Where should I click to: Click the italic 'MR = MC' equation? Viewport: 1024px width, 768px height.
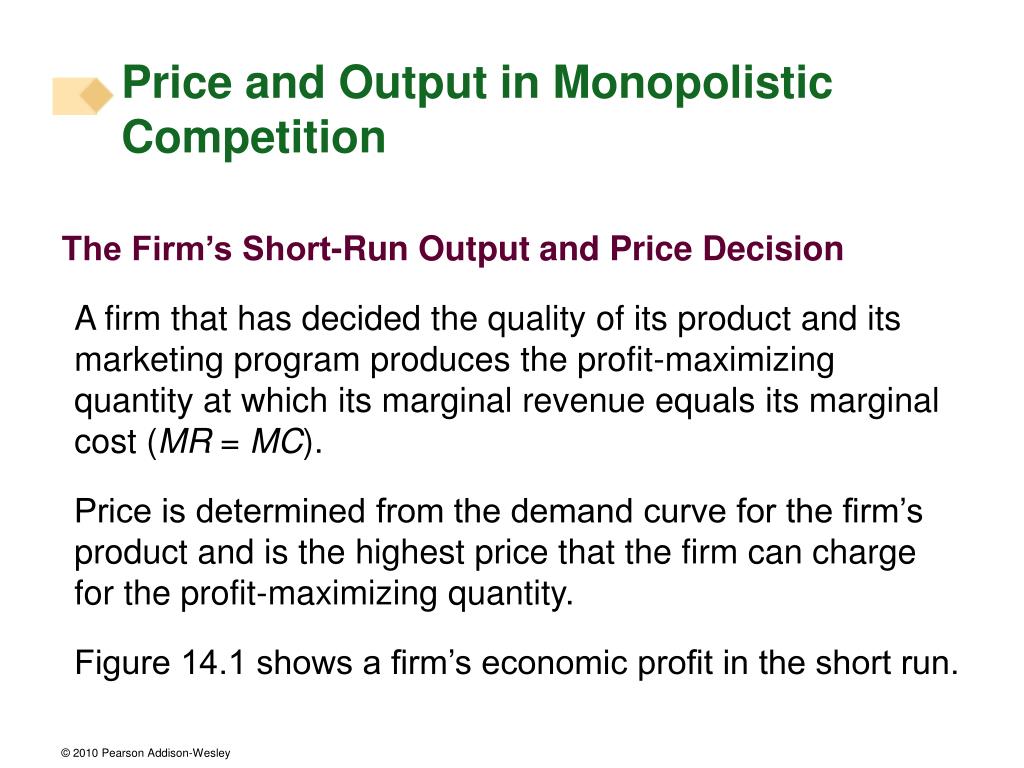(232, 441)
